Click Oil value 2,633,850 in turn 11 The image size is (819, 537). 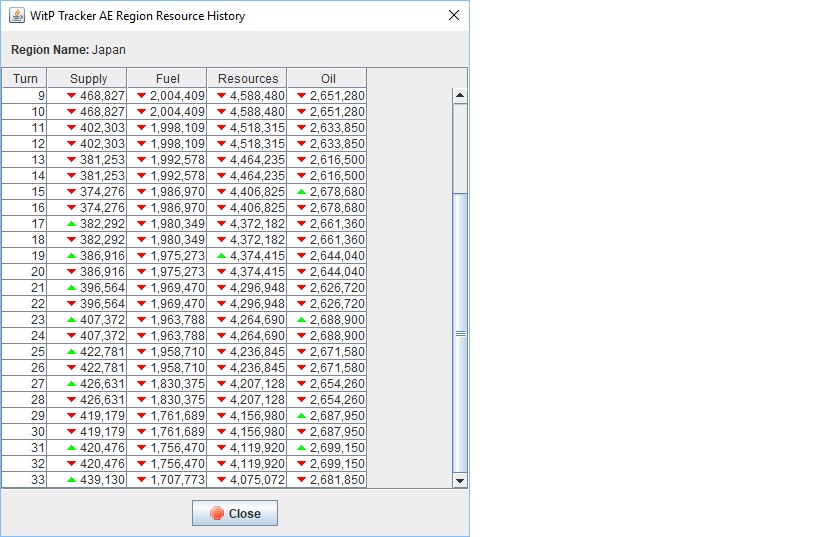pyautogui.click(x=337, y=127)
